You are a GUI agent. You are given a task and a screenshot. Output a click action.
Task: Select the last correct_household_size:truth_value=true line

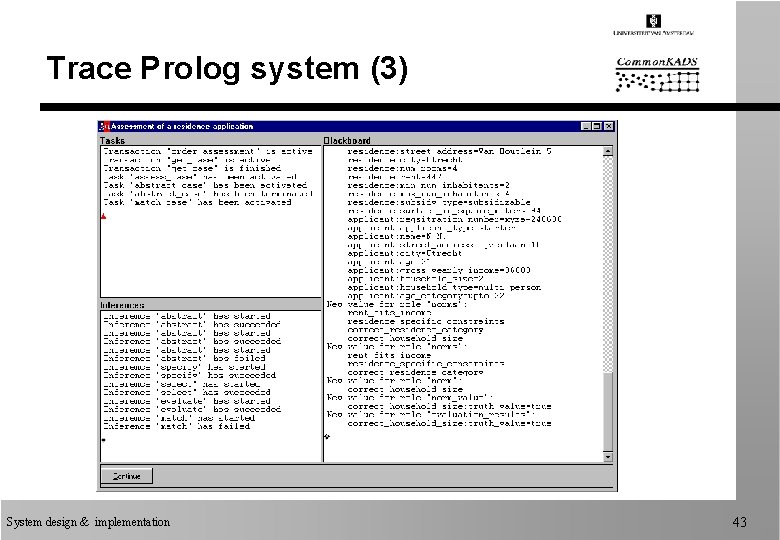click(x=449, y=423)
